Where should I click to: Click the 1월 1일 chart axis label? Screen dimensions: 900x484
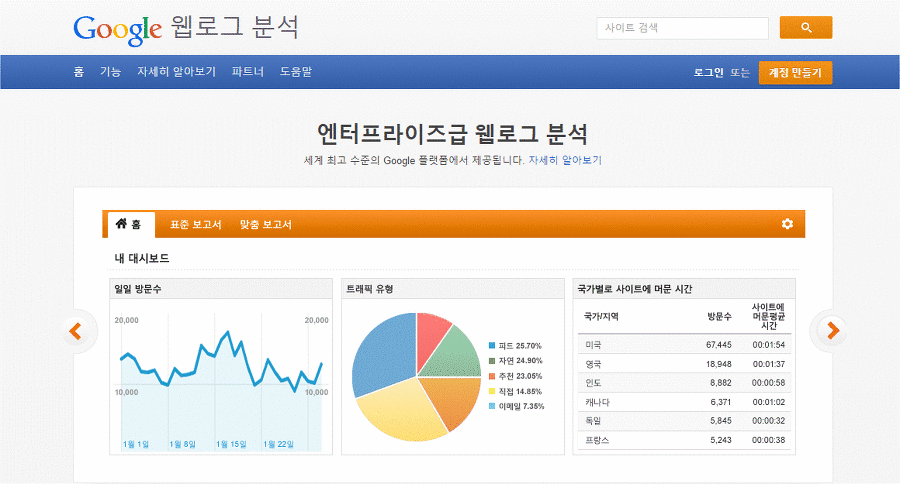point(136,444)
